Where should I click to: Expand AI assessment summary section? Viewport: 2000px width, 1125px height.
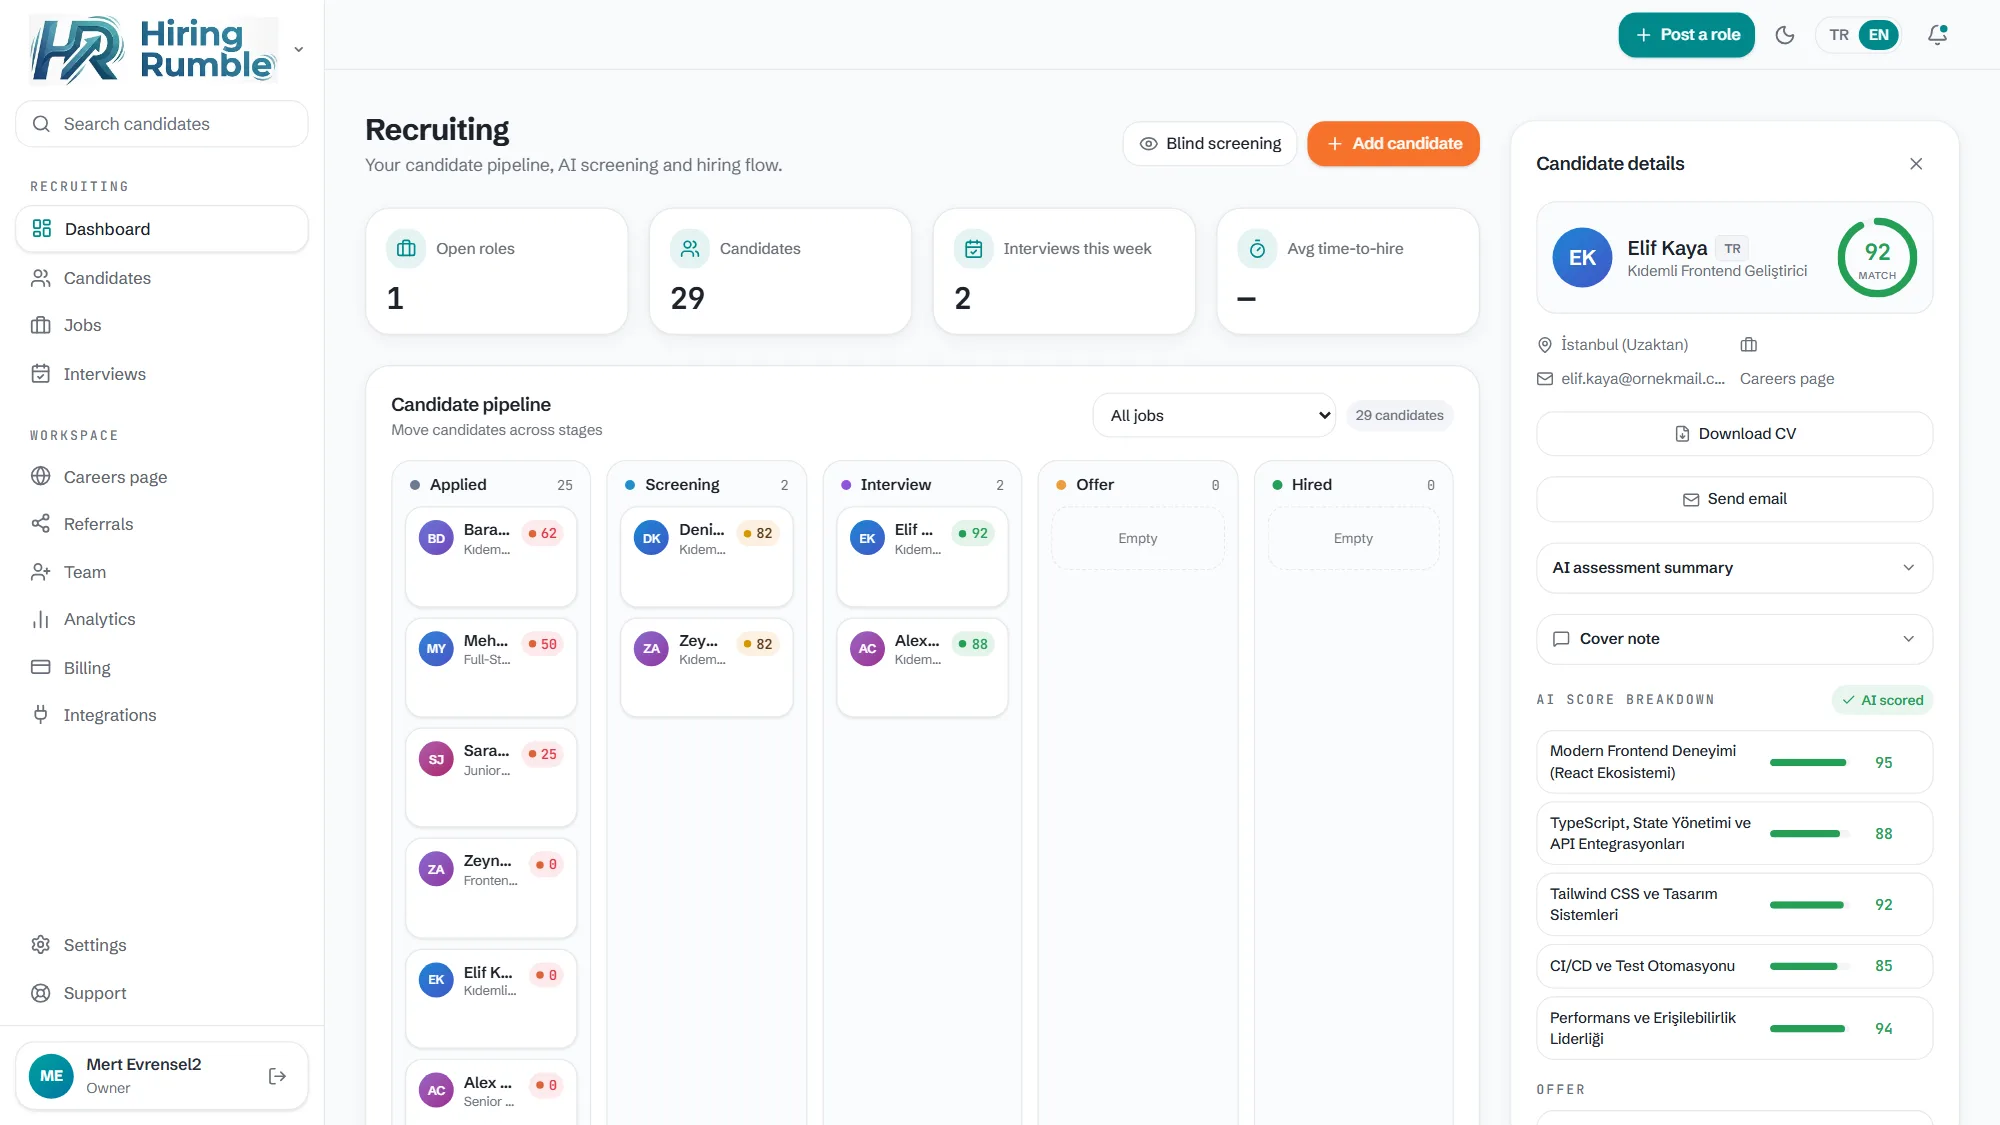[1734, 568]
